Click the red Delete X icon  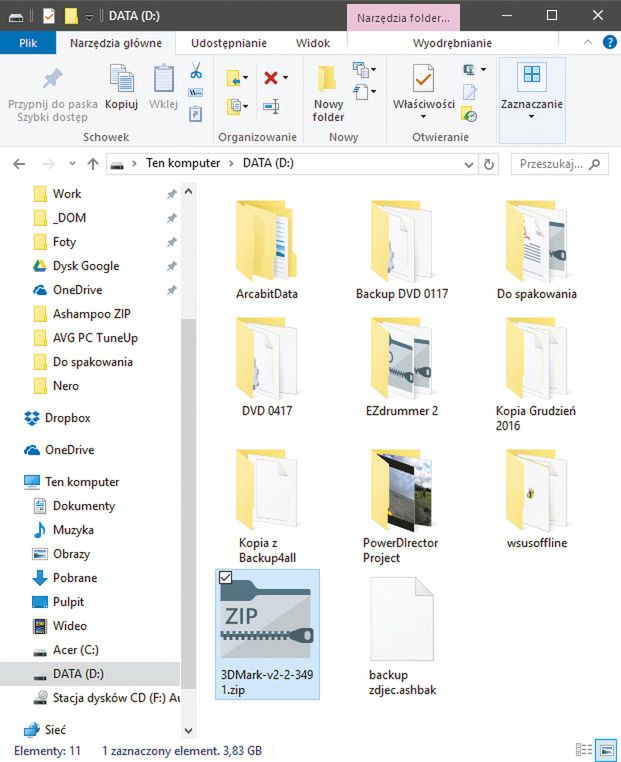(271, 78)
